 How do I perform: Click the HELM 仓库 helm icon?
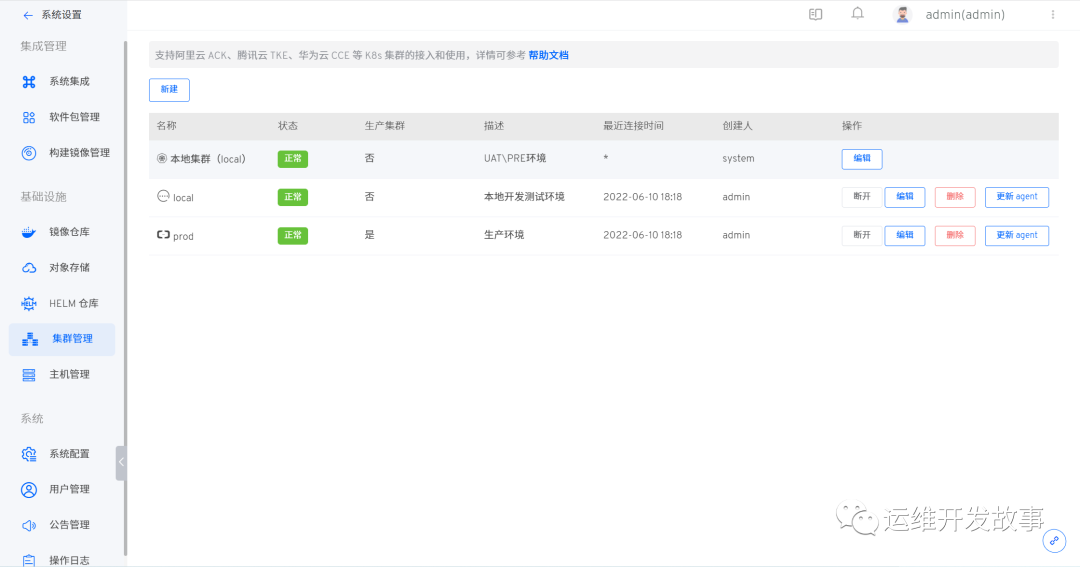pos(29,304)
